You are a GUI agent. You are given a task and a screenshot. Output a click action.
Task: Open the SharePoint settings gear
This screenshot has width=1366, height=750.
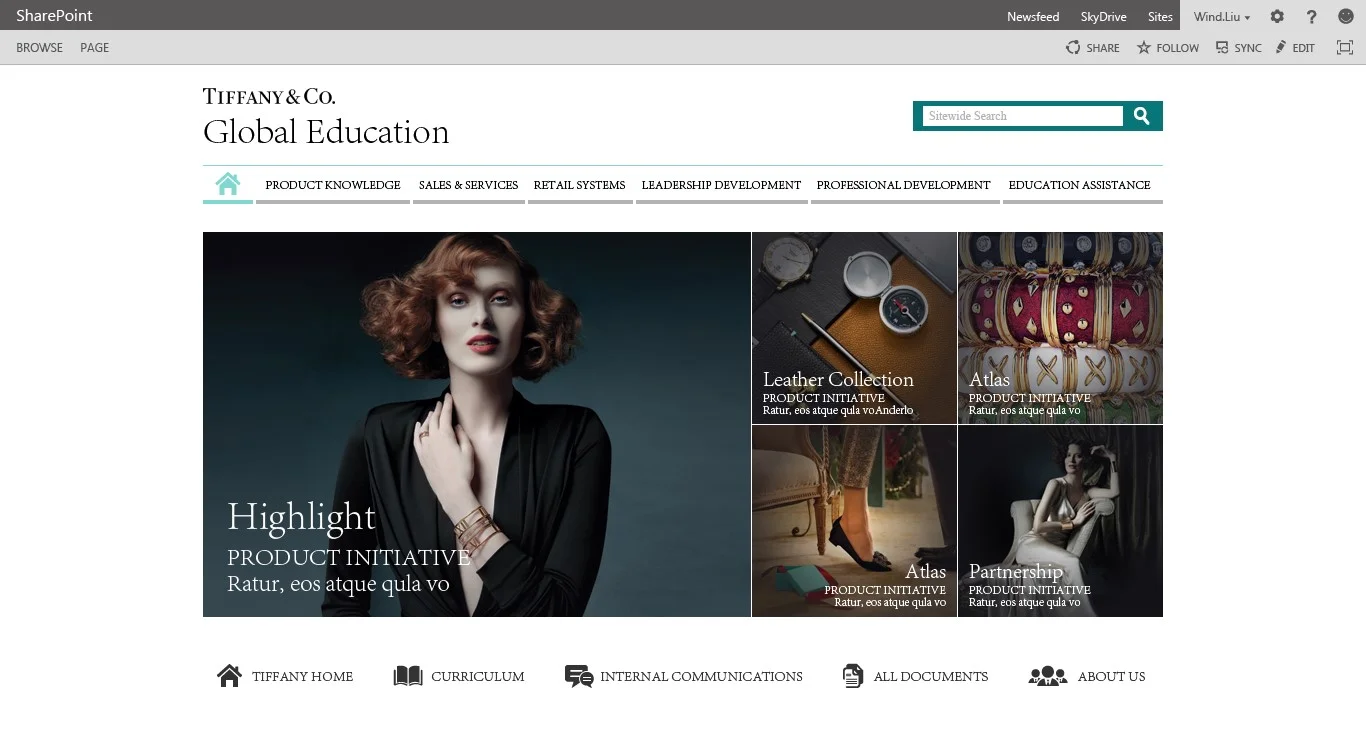pyautogui.click(x=1277, y=16)
